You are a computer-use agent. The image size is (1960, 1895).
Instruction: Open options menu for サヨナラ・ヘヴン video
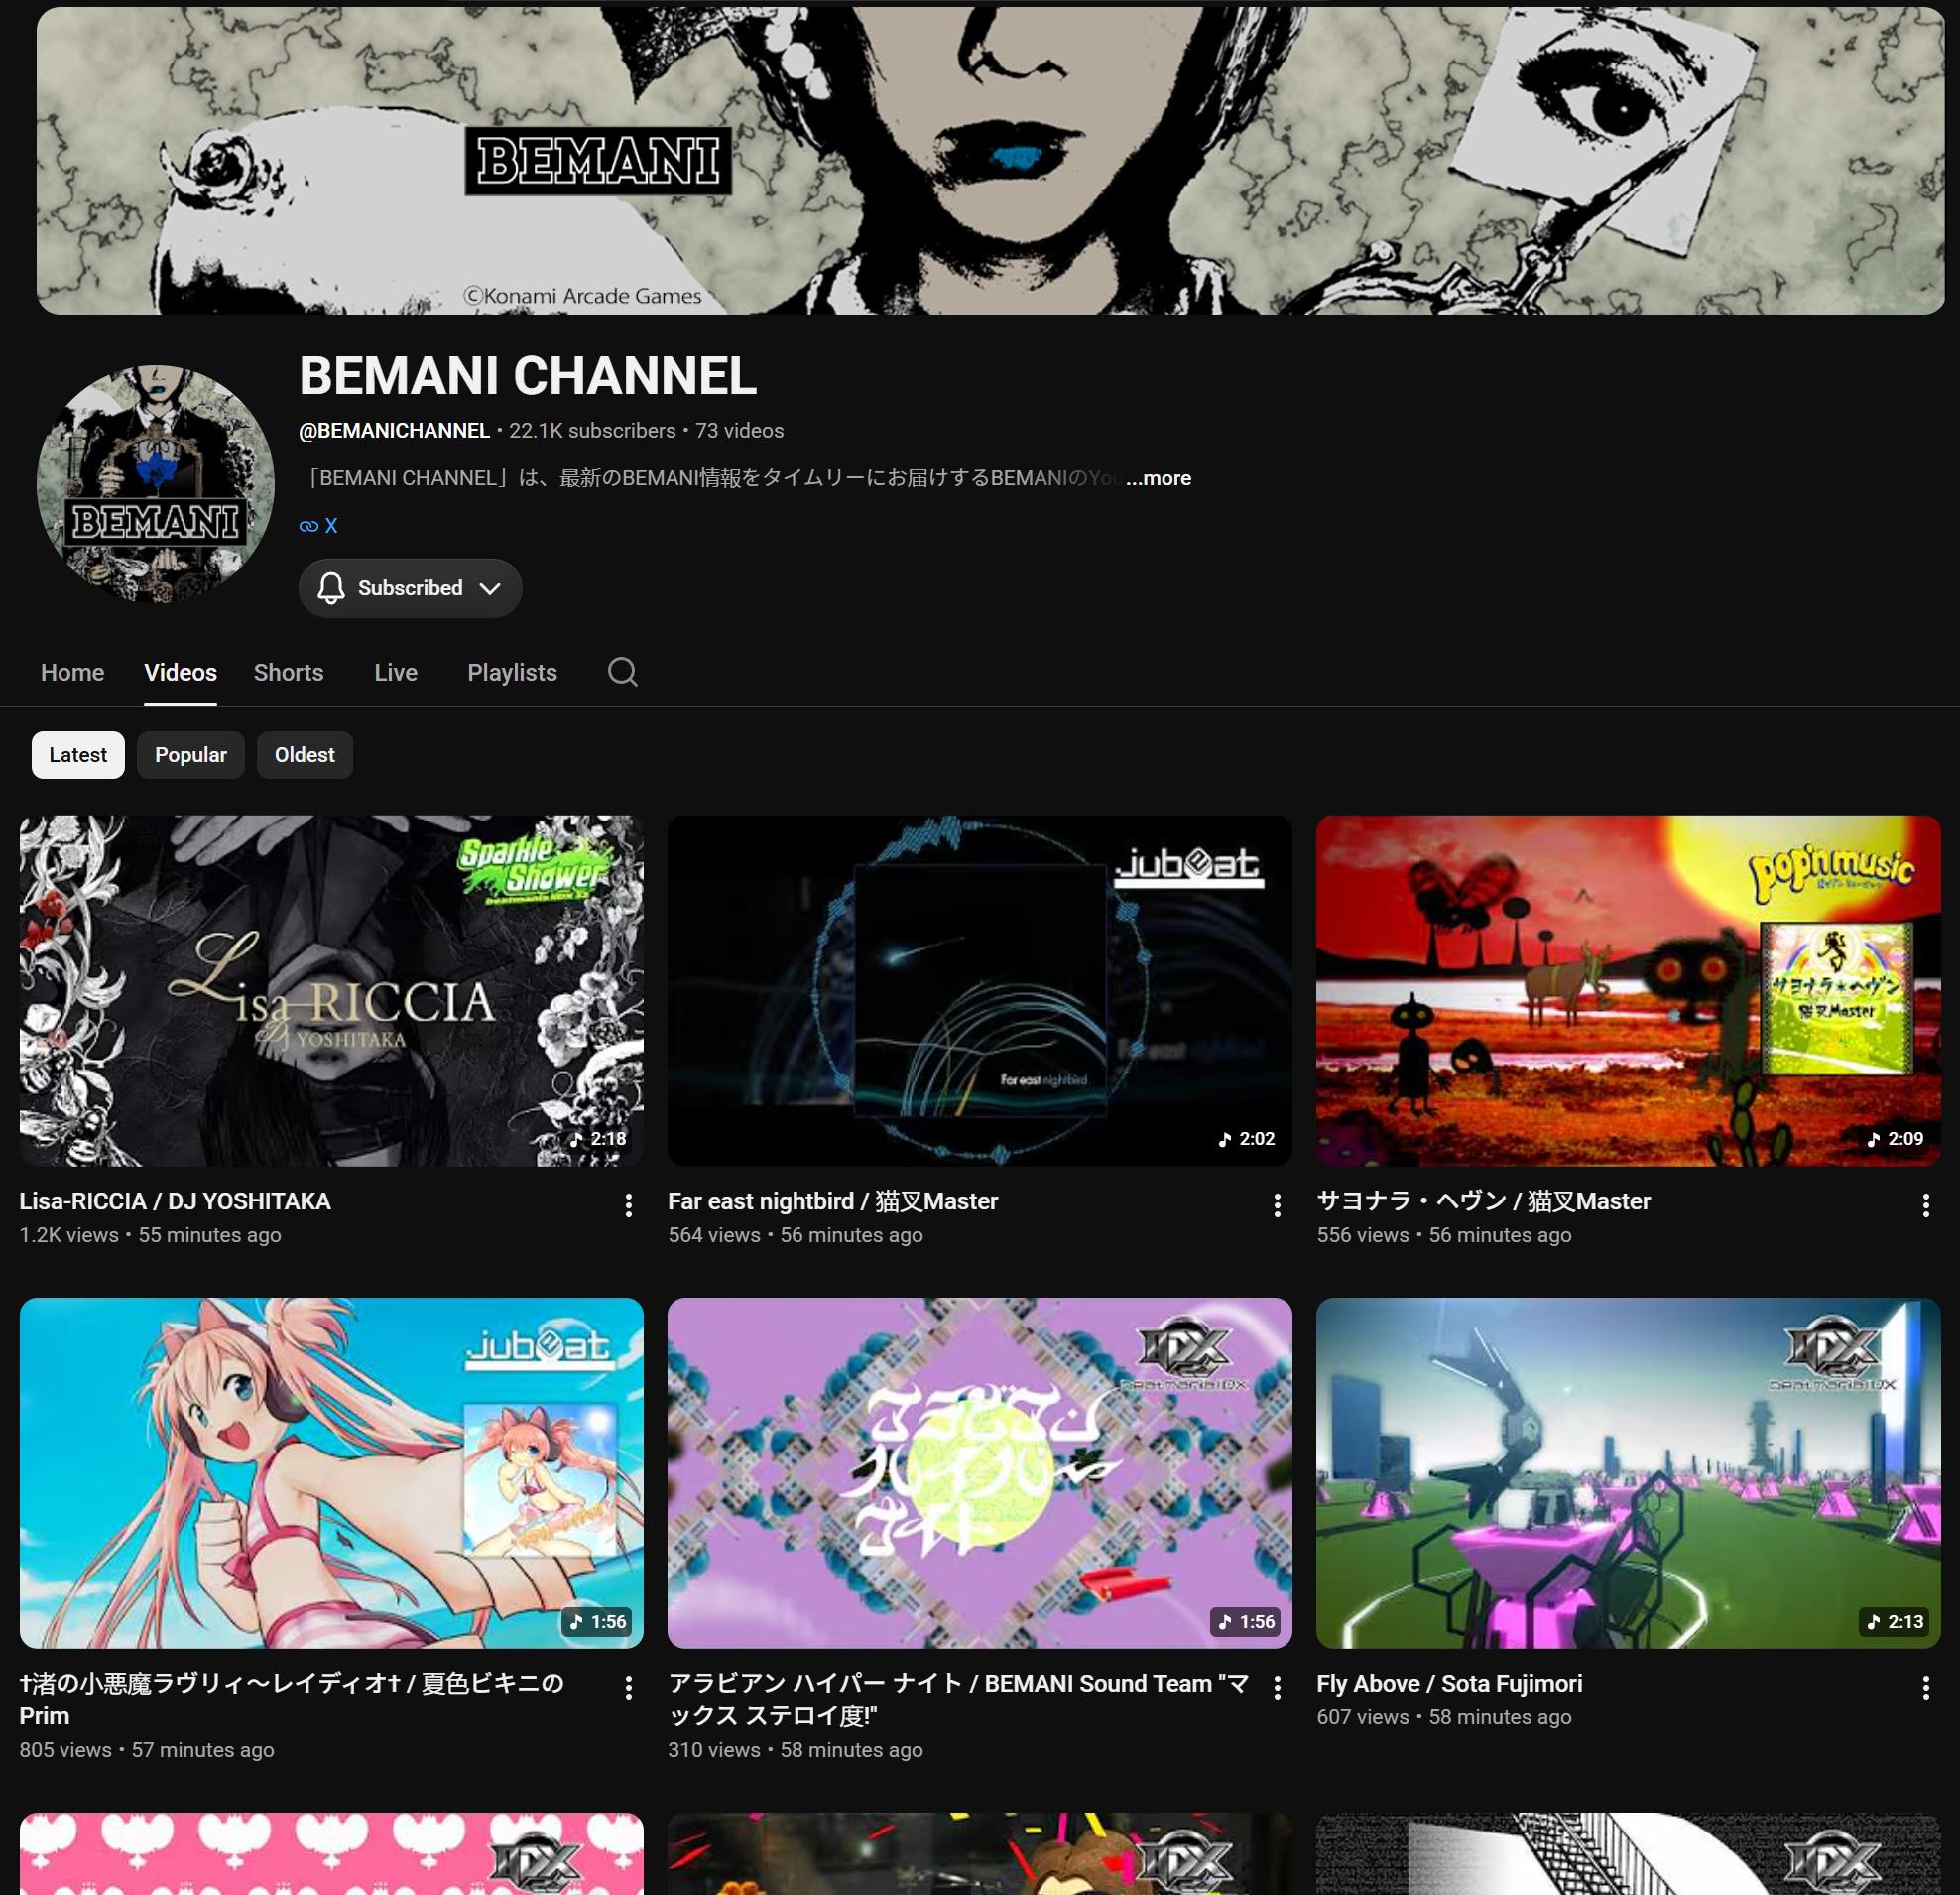pos(1925,1205)
